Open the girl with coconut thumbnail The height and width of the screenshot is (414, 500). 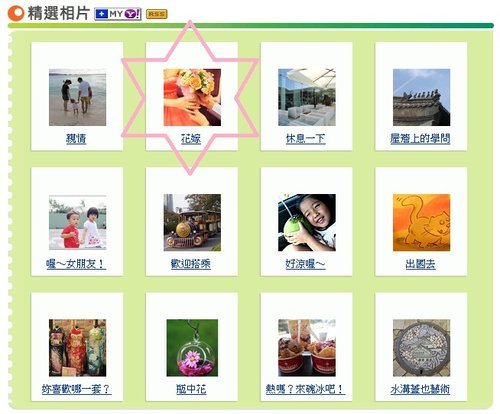click(x=307, y=222)
